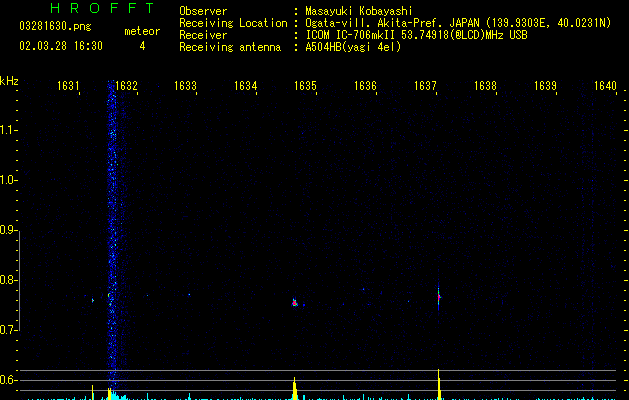Click the 0.8 kHz frequency label
Image resolution: width=629 pixels, height=400 pixels.
tap(8, 280)
